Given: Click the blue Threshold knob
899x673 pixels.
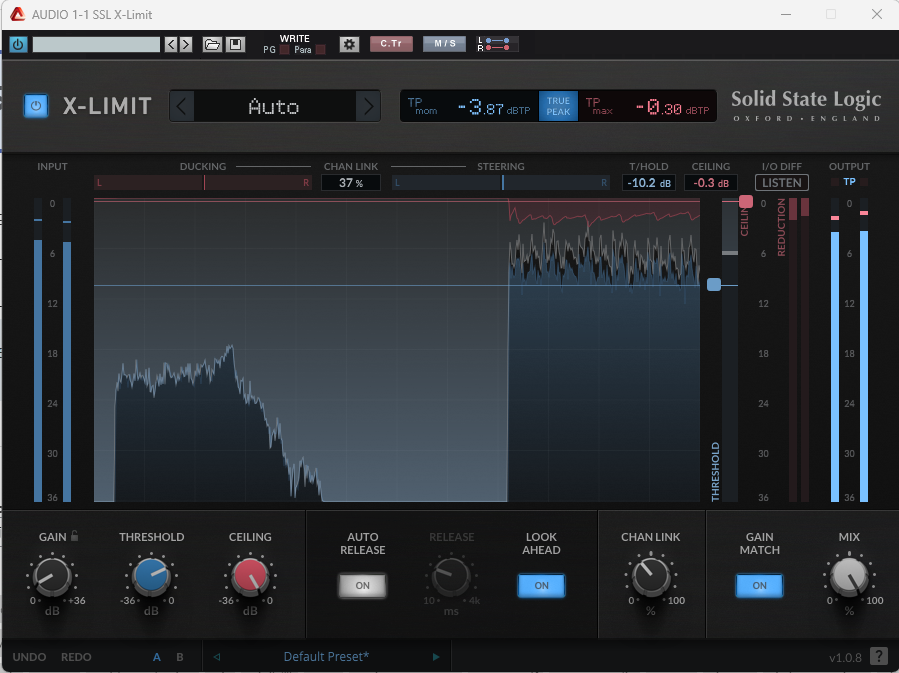Looking at the screenshot, I should pyautogui.click(x=151, y=576).
